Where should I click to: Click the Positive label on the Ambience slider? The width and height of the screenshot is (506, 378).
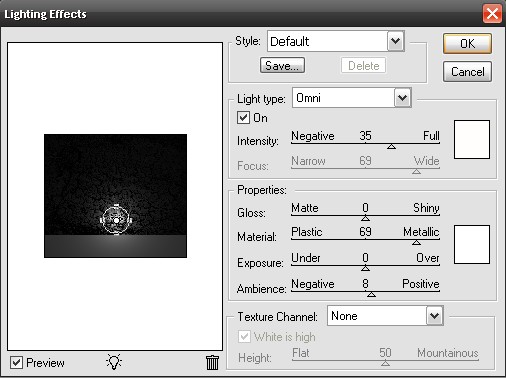click(421, 284)
